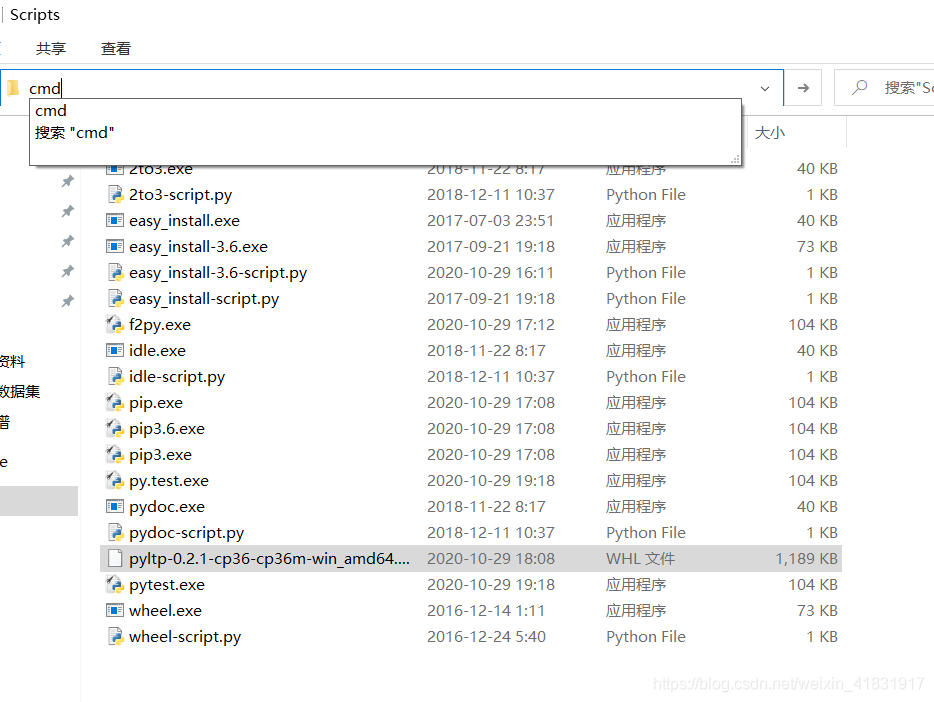Select the file name pip.exe
This screenshot has height=702, width=934.
pos(156,403)
